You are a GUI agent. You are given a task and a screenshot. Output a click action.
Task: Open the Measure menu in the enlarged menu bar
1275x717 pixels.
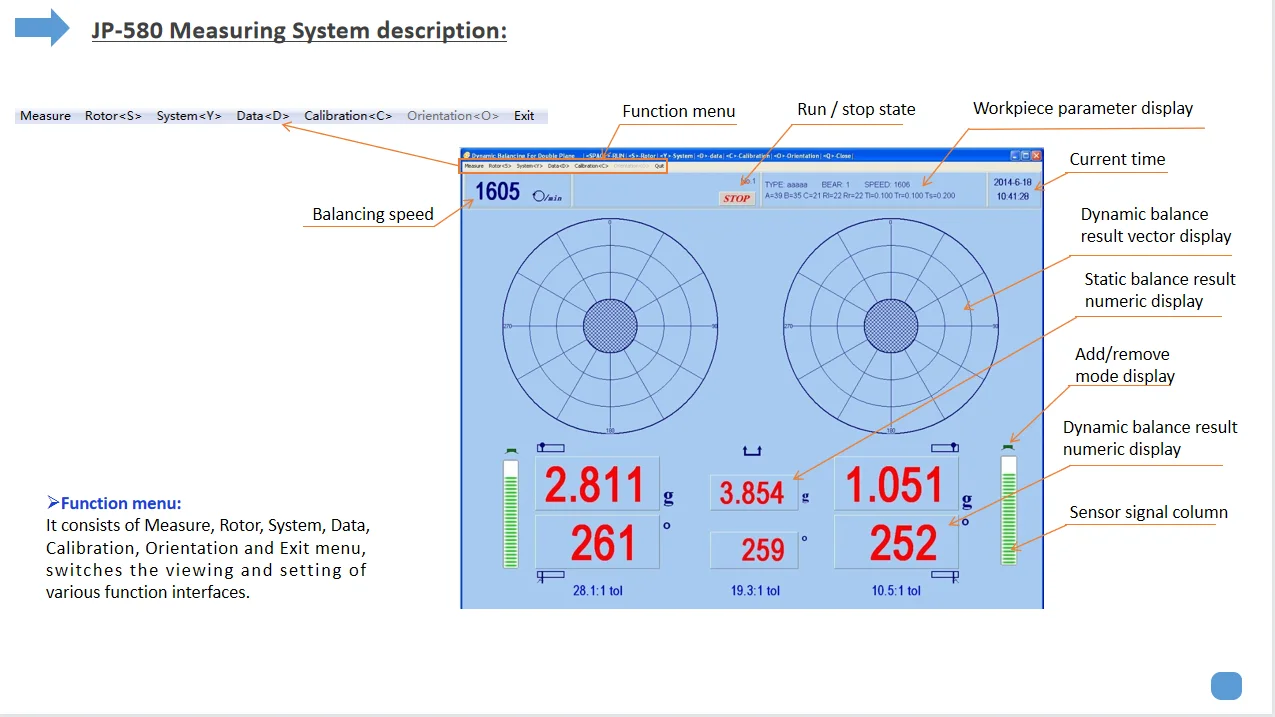coord(45,116)
